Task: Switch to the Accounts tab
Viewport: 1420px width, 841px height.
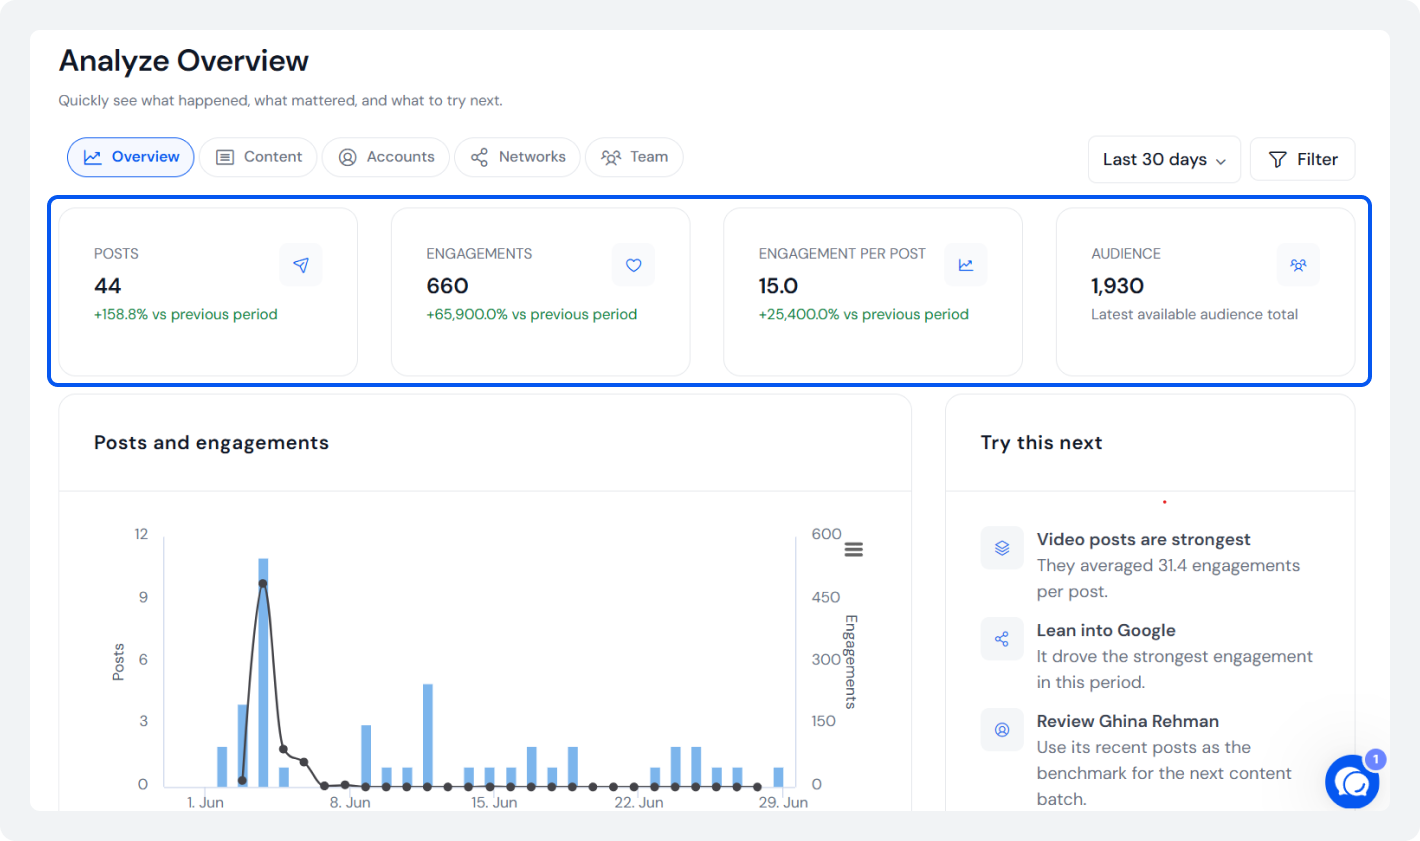Action: coord(386,157)
